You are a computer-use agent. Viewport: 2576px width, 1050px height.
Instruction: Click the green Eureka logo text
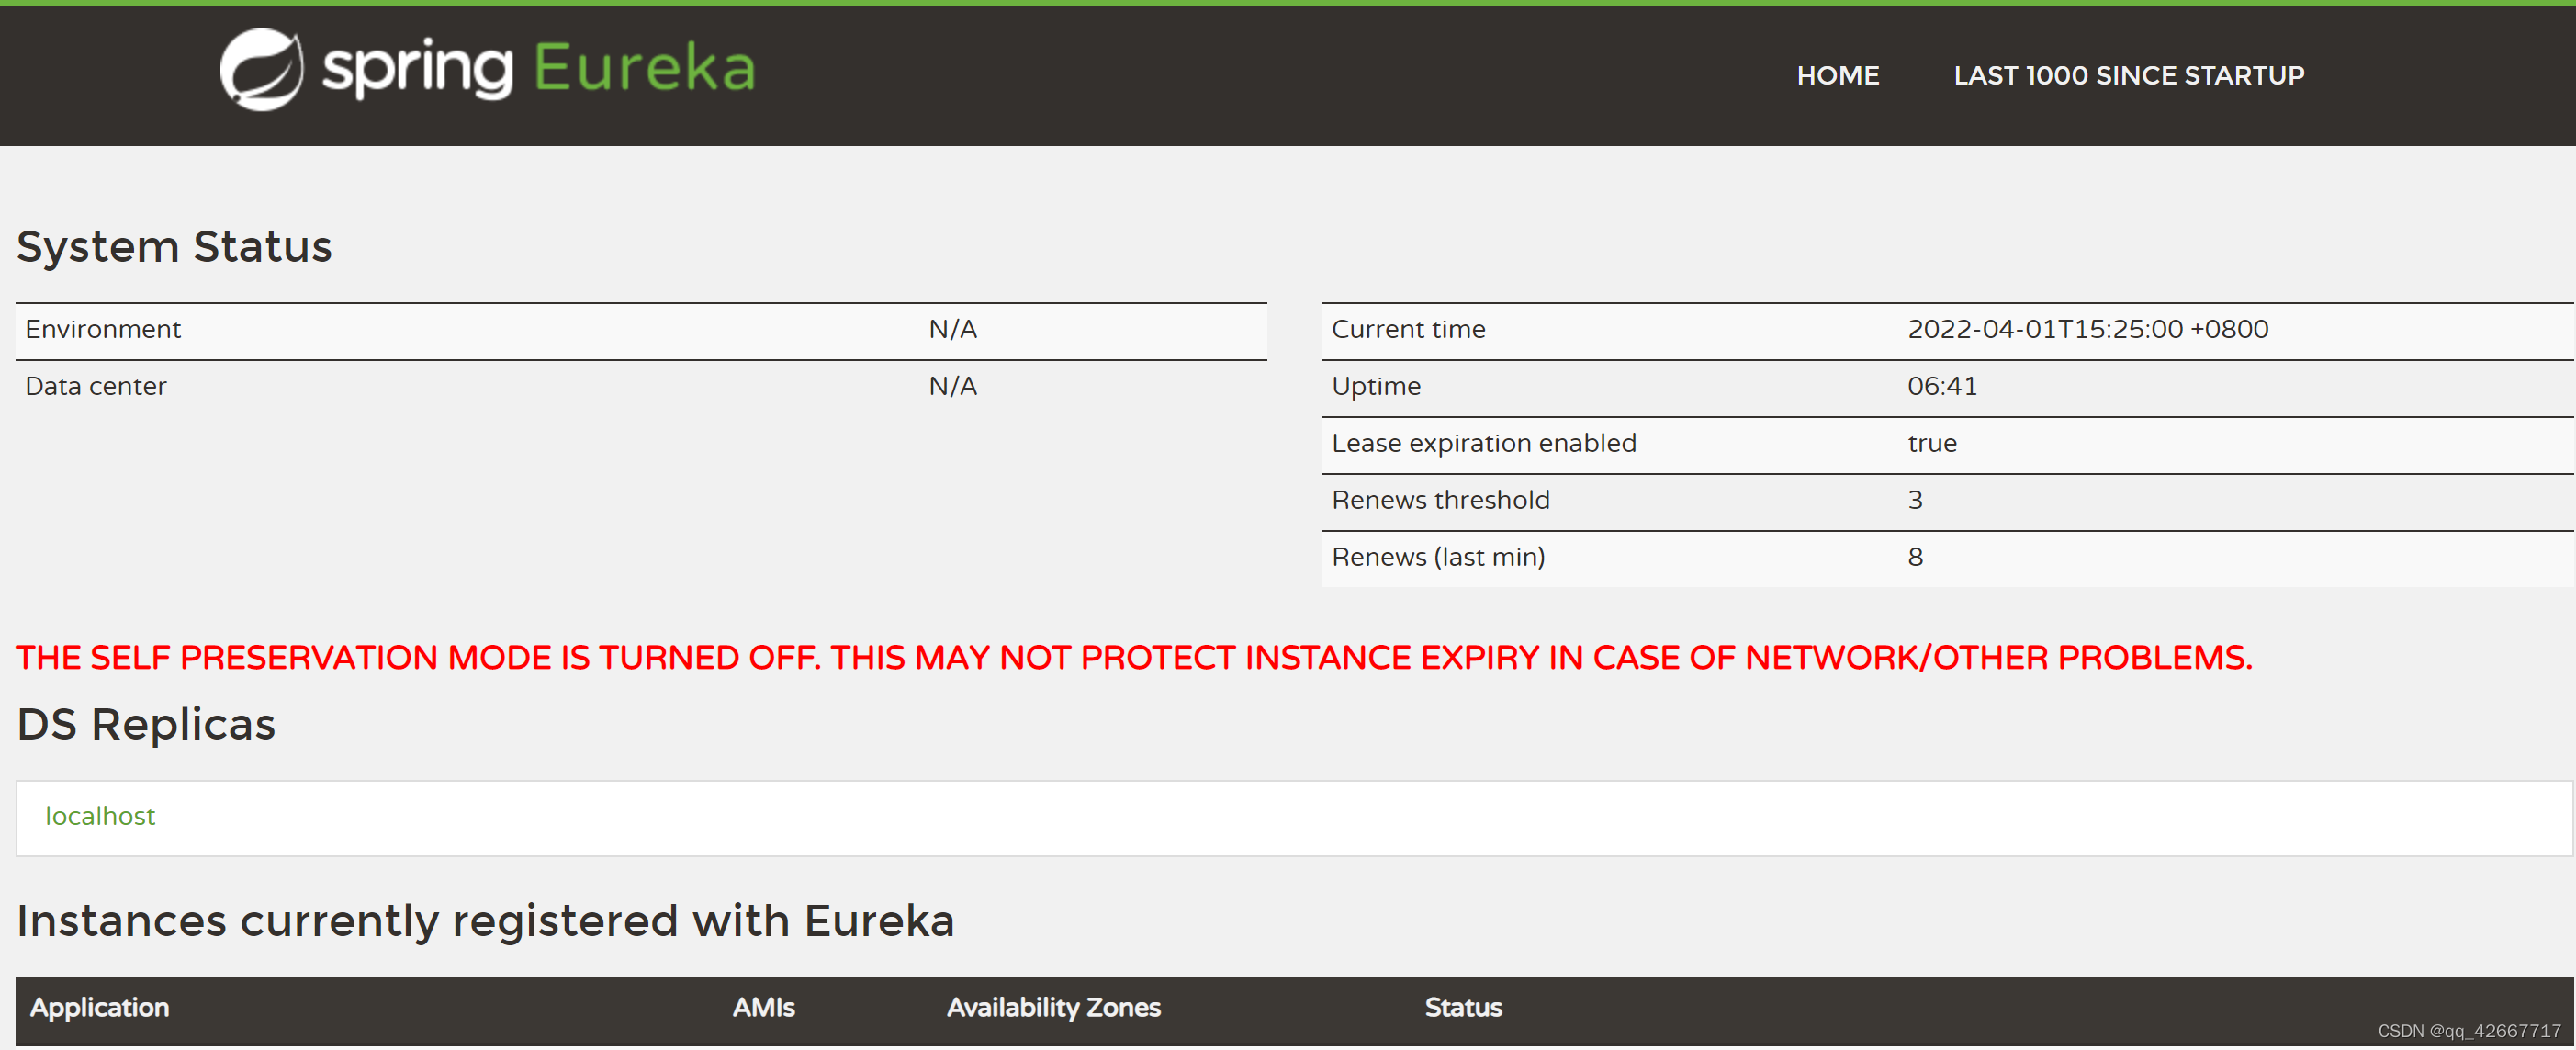644,69
